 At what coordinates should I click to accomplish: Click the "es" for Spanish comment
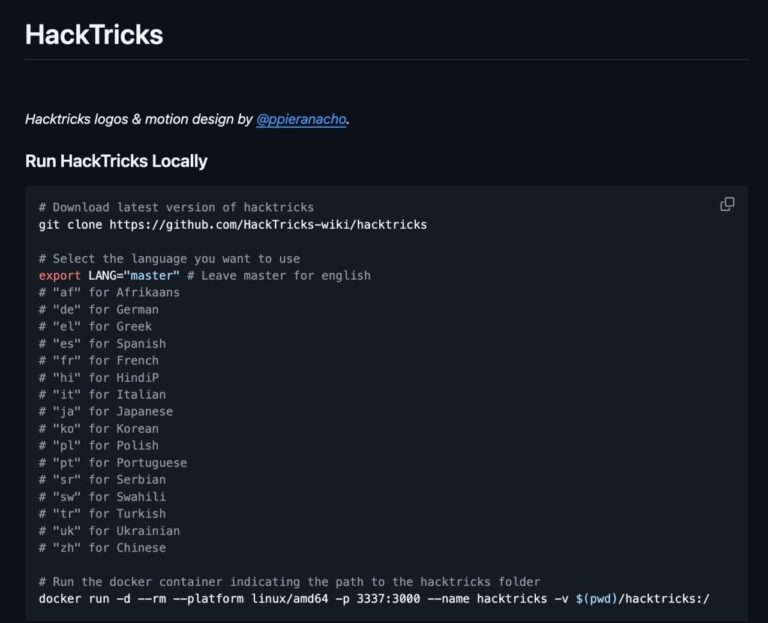tap(102, 343)
